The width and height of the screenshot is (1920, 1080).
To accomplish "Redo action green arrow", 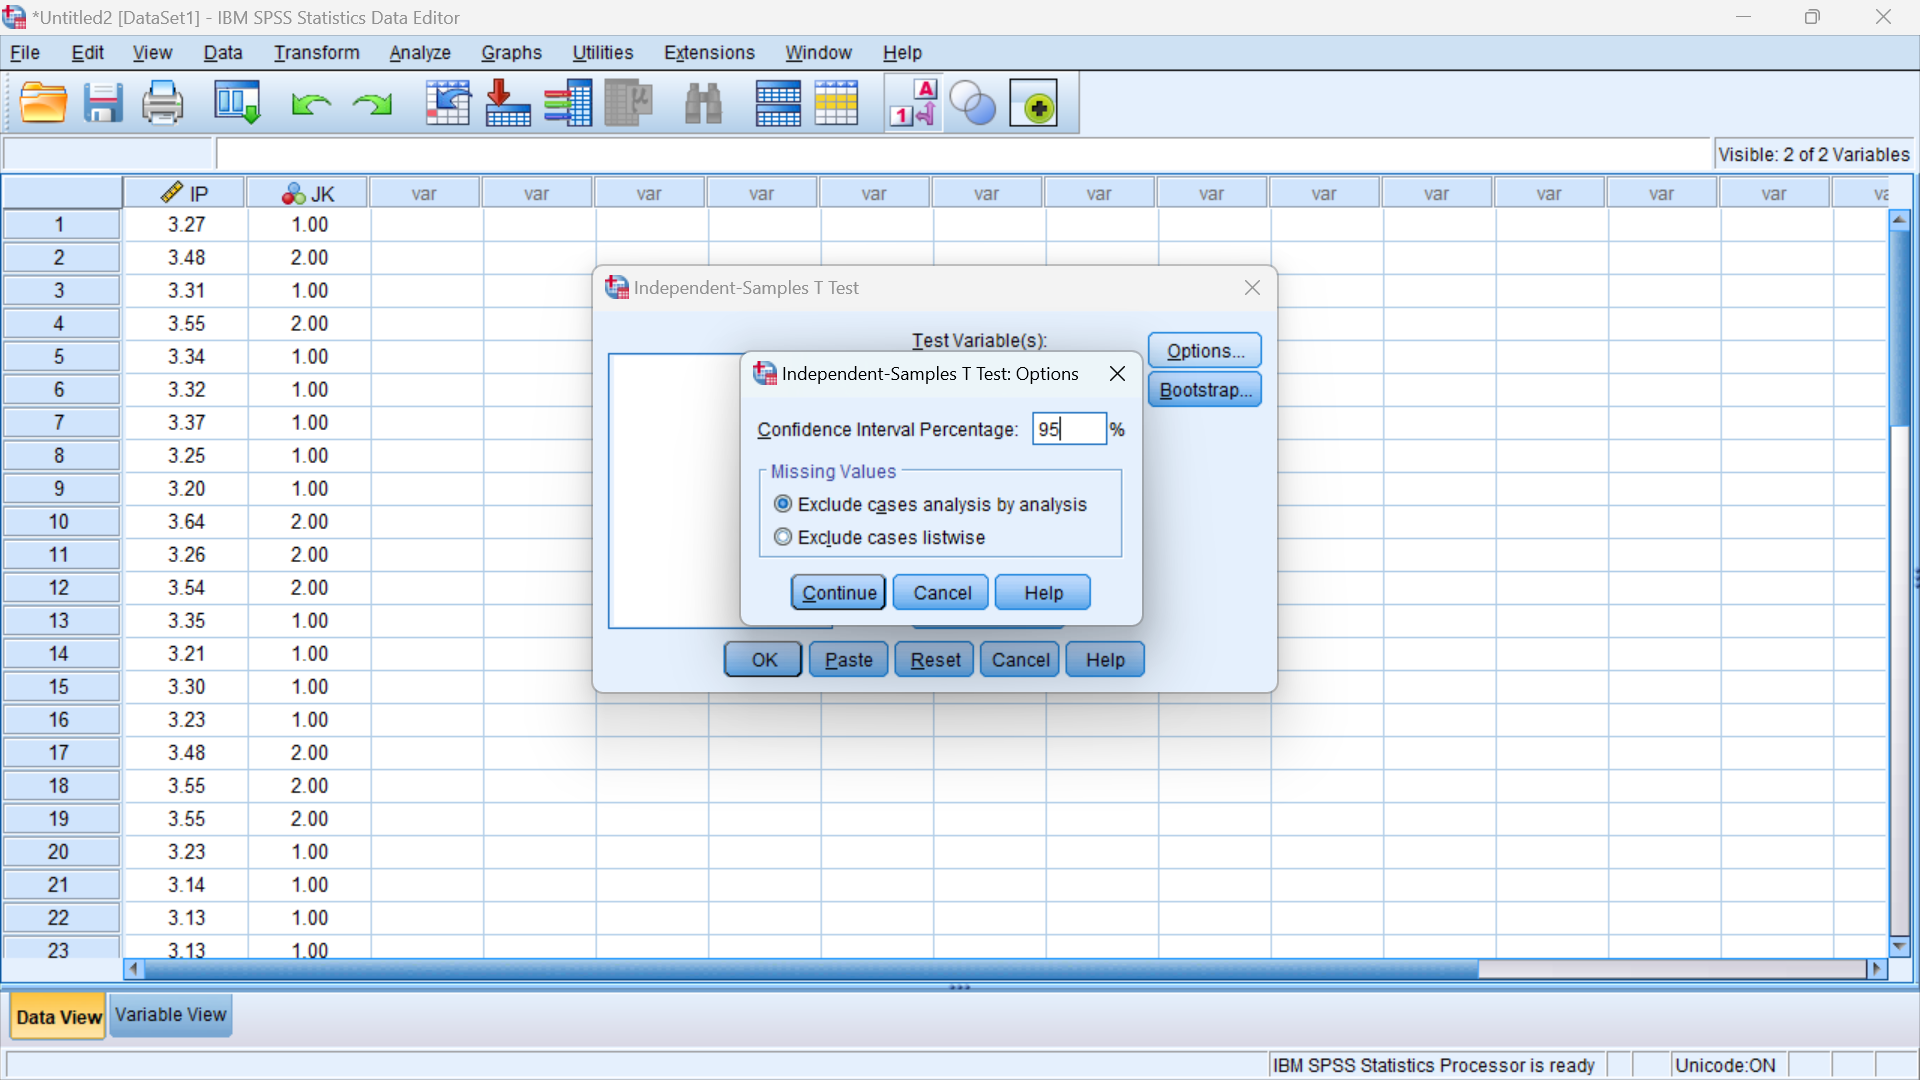I will pos(372,104).
